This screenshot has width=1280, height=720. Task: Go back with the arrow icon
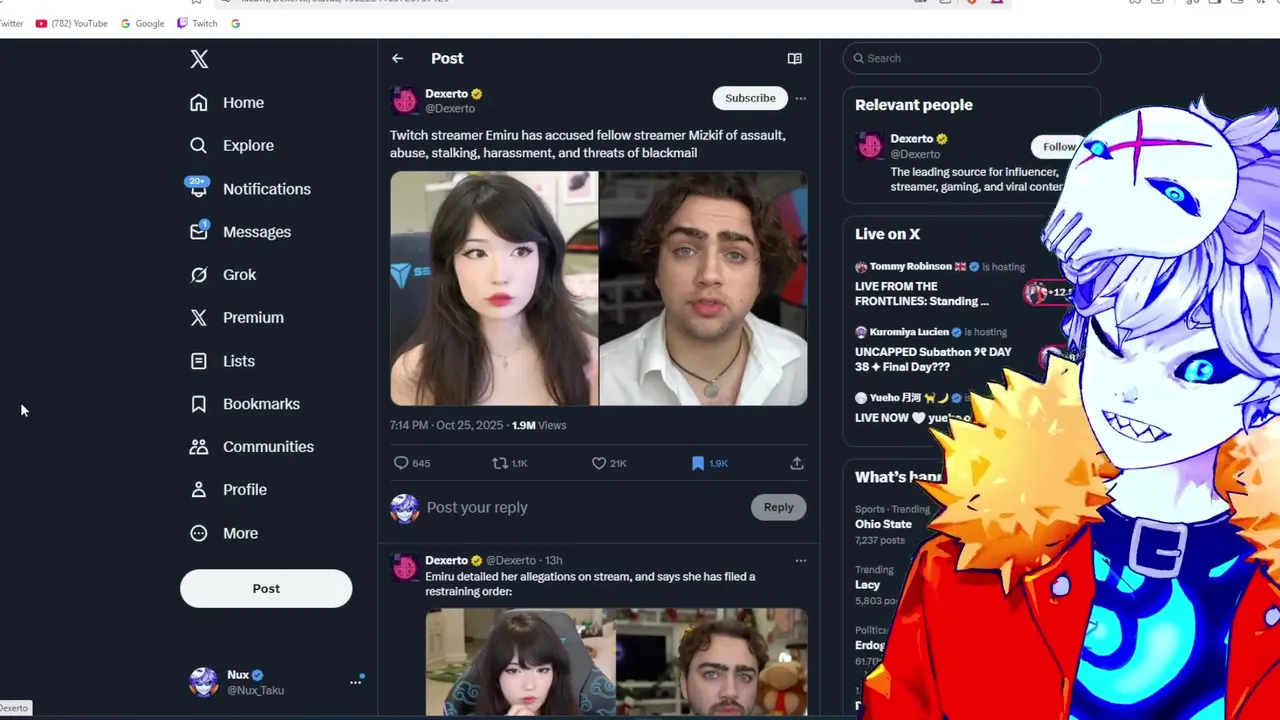397,59
